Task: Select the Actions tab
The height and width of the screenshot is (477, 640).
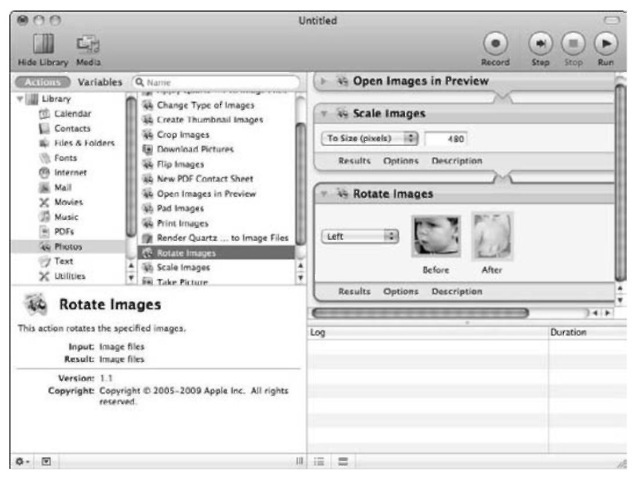Action: 42,82
